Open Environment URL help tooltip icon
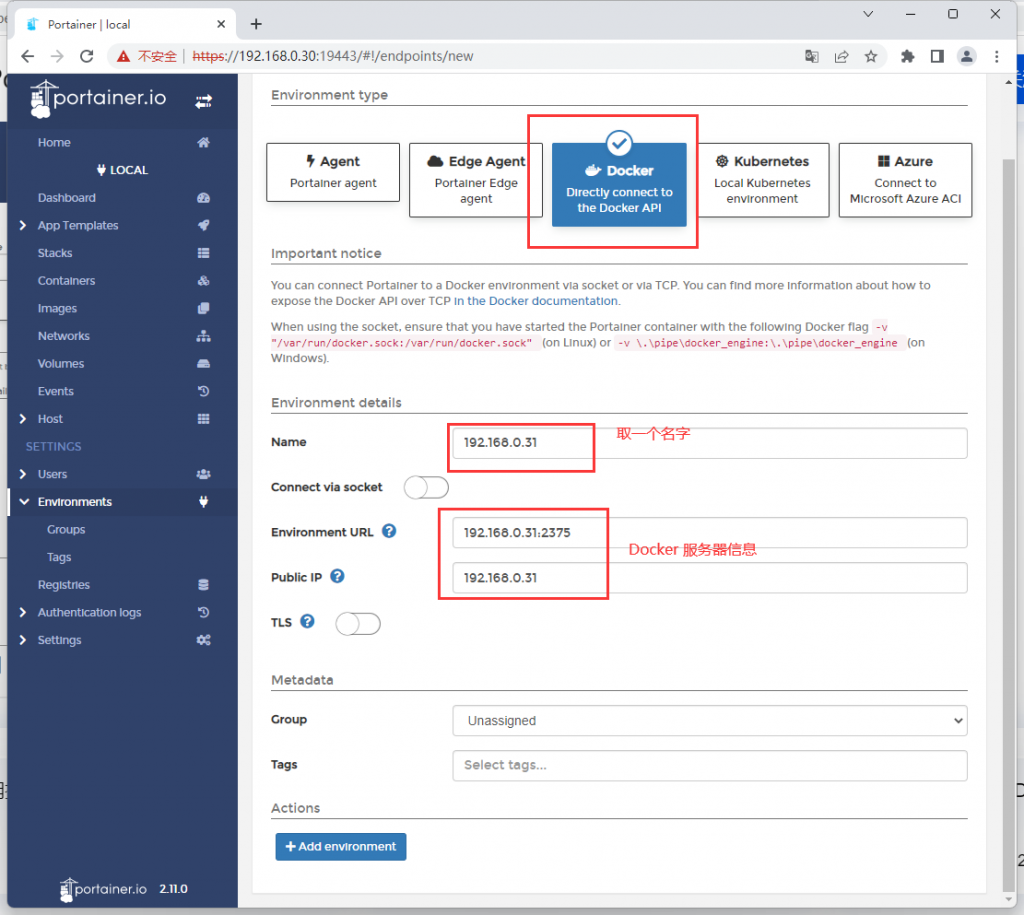Viewport: 1024px width, 915px height. [x=389, y=531]
